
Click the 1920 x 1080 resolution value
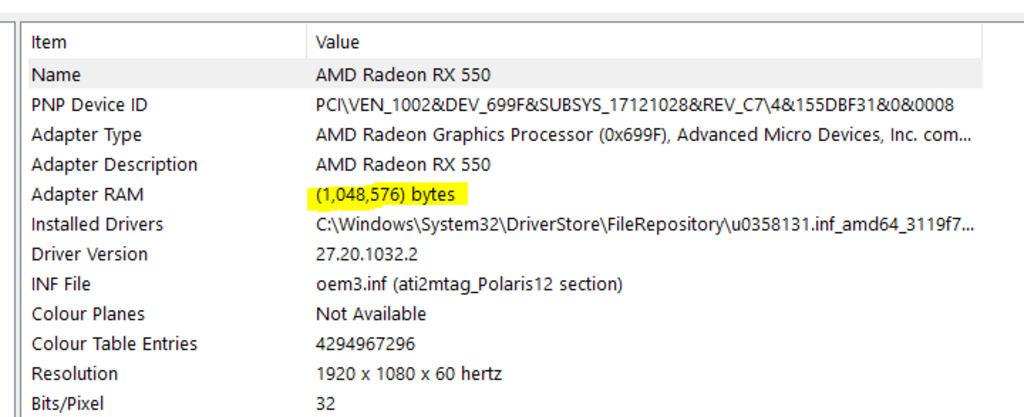408,375
